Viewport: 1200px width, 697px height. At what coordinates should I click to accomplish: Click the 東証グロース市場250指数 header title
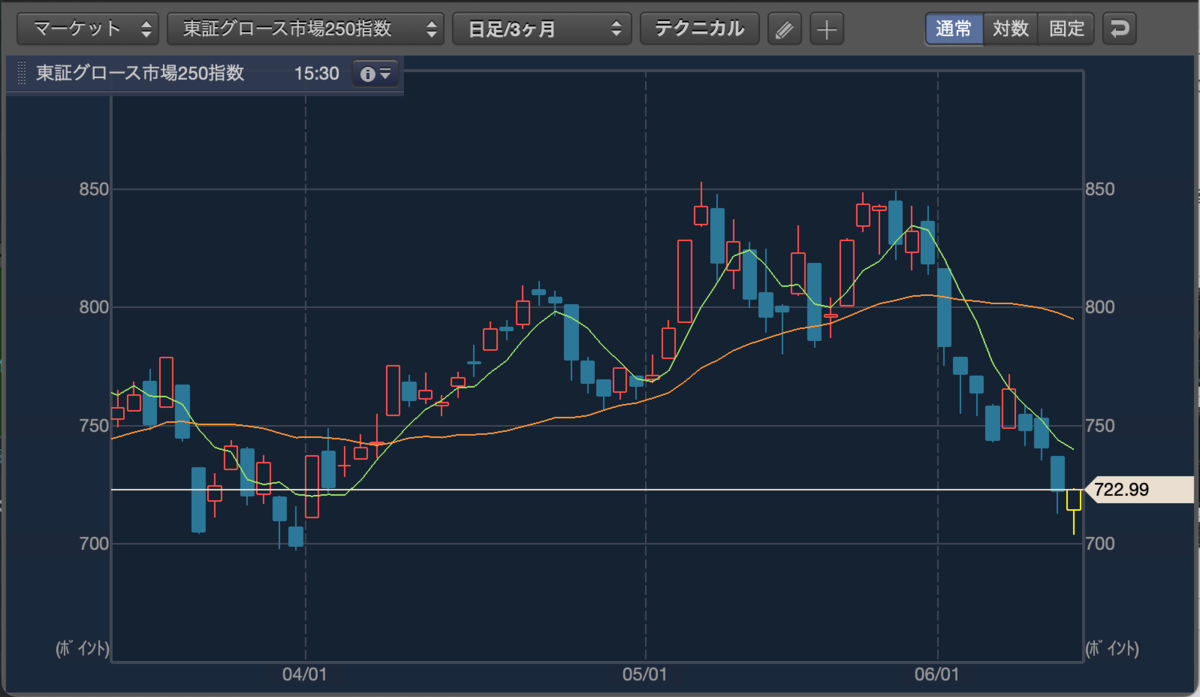coord(140,74)
